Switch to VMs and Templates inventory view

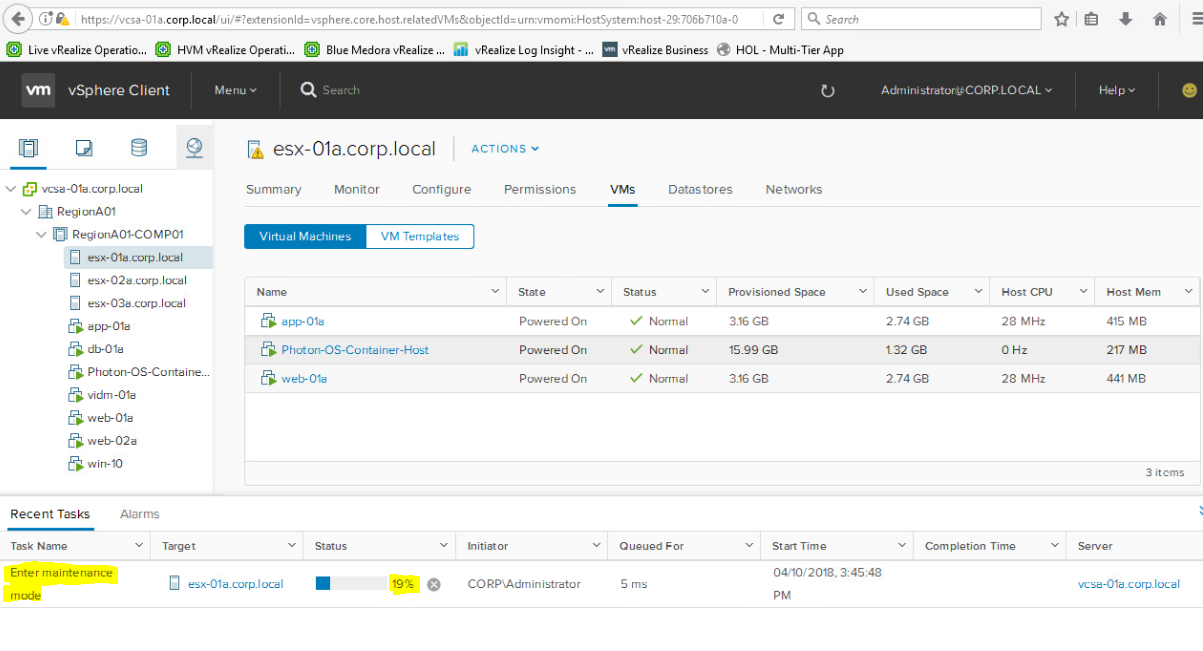click(x=84, y=148)
